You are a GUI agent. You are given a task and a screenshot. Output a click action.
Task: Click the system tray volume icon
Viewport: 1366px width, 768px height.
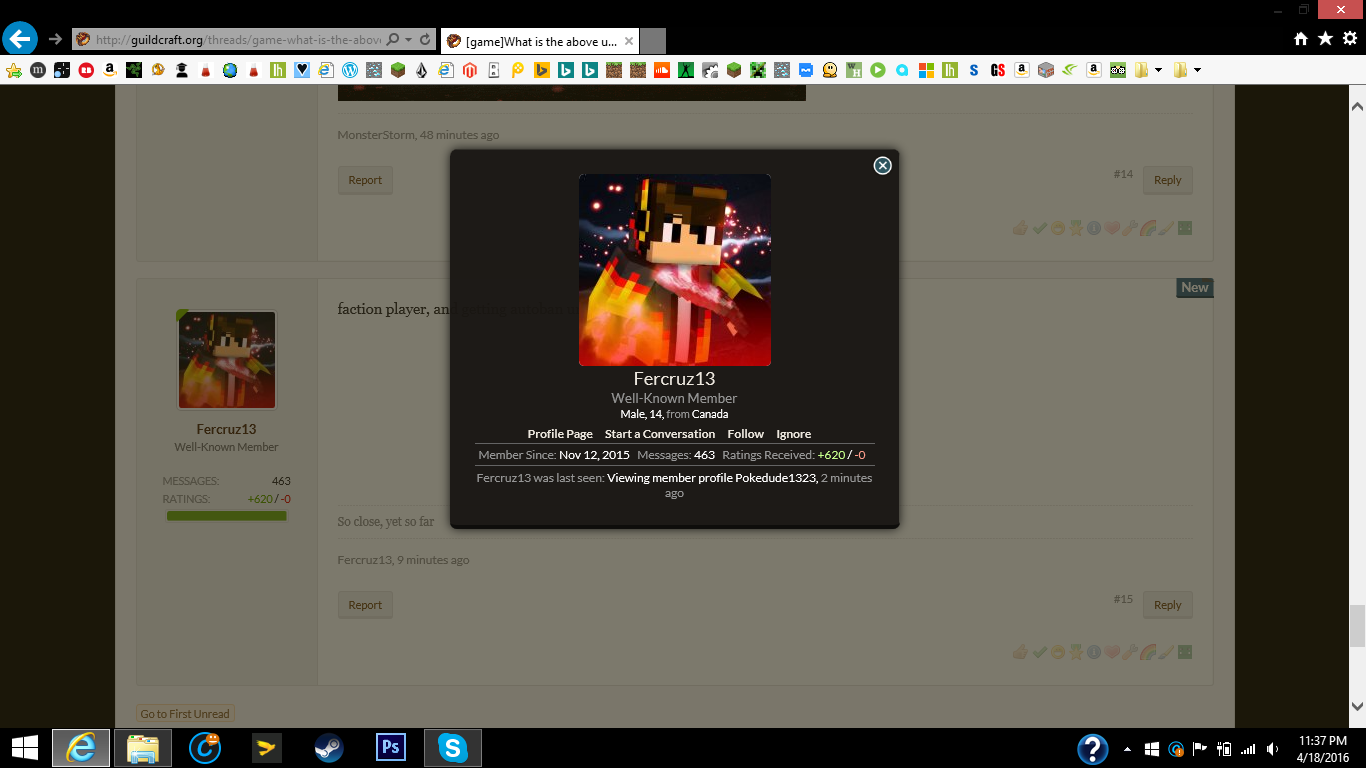(1272, 748)
